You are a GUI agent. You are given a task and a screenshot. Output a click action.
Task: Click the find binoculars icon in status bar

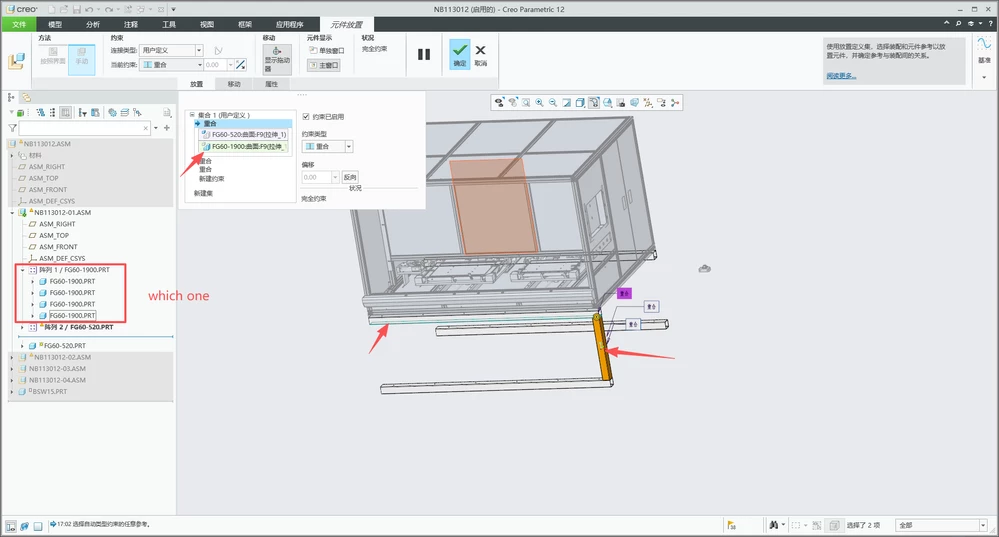pos(773,525)
